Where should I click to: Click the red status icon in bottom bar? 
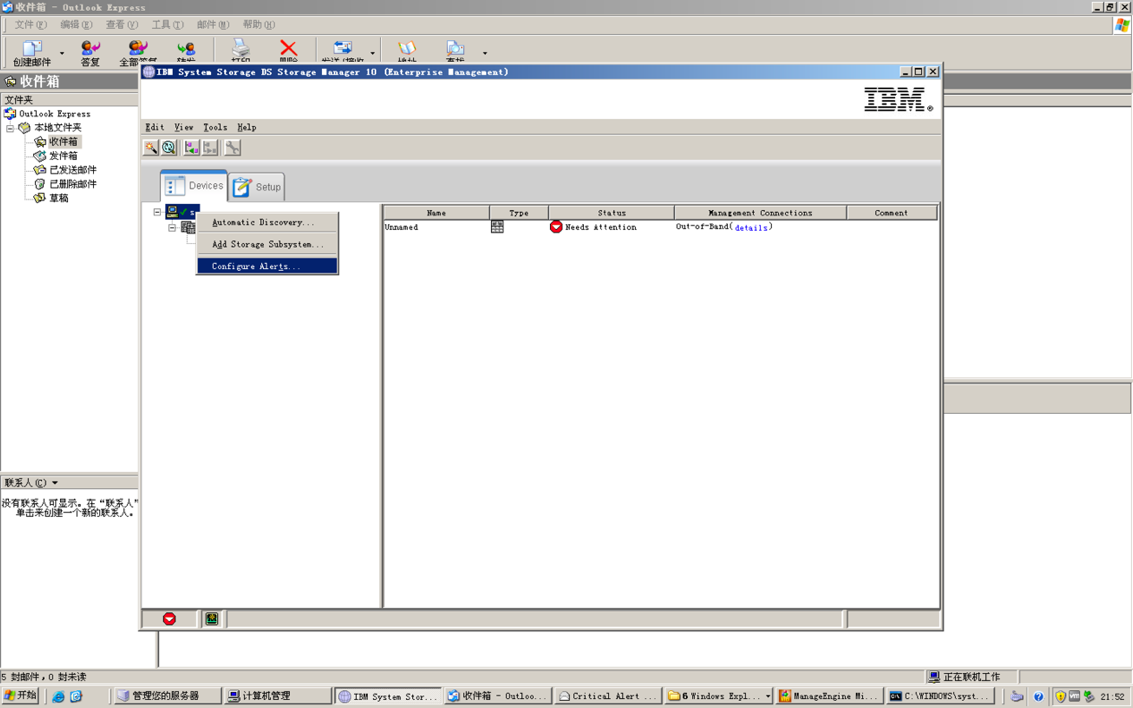point(169,619)
